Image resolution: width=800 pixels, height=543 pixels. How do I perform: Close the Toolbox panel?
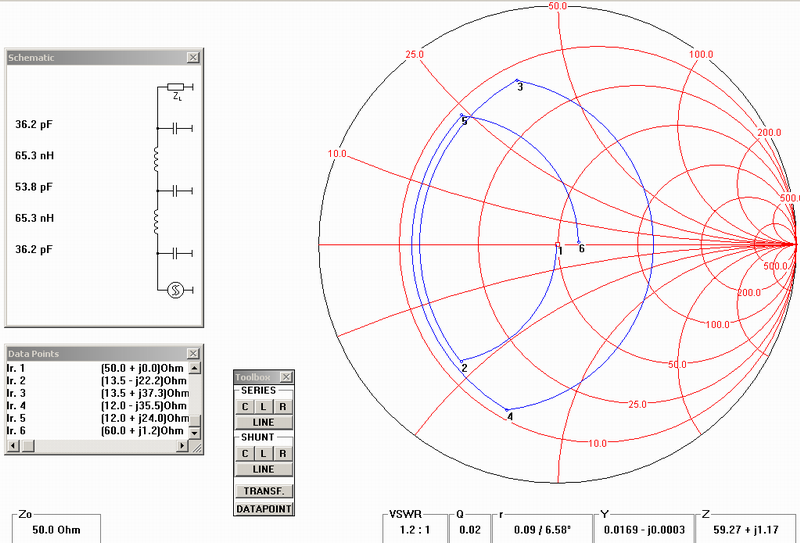(x=286, y=377)
